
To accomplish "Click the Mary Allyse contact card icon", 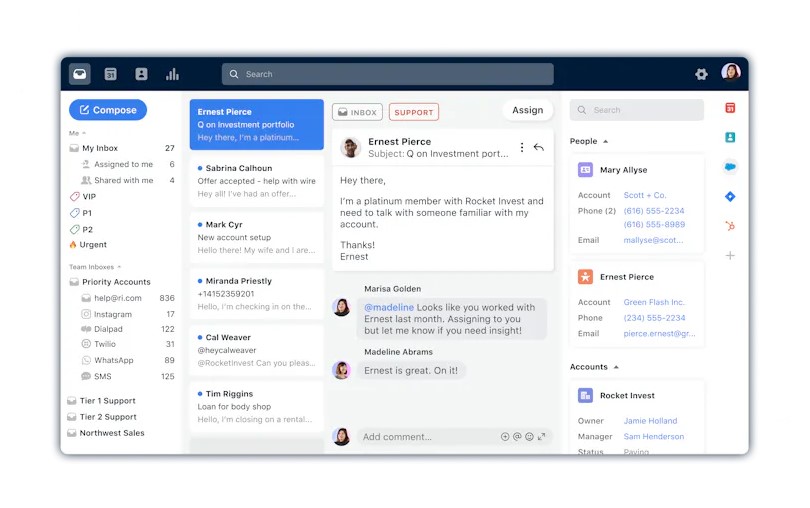I will [585, 170].
